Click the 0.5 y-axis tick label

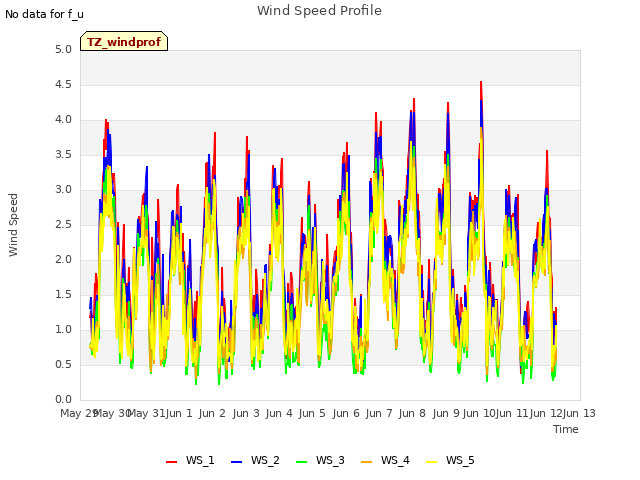click(x=64, y=364)
